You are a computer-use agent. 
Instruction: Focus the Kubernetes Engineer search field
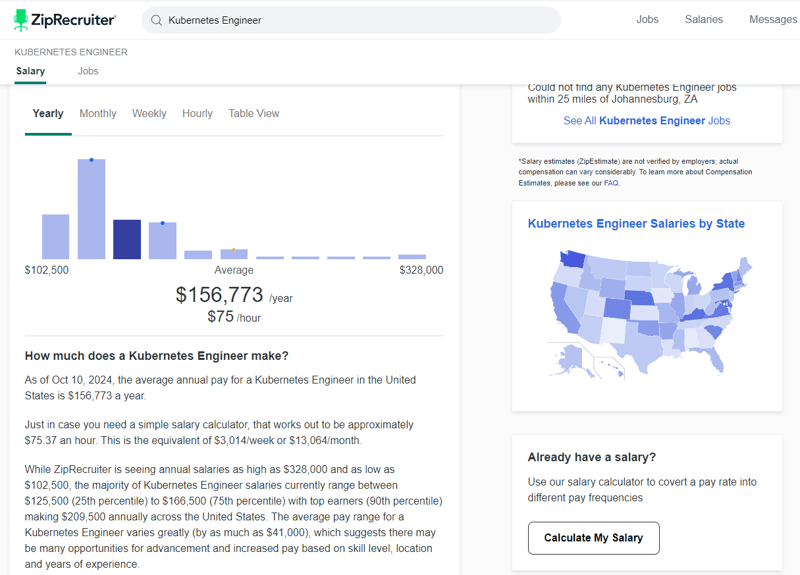tap(351, 20)
